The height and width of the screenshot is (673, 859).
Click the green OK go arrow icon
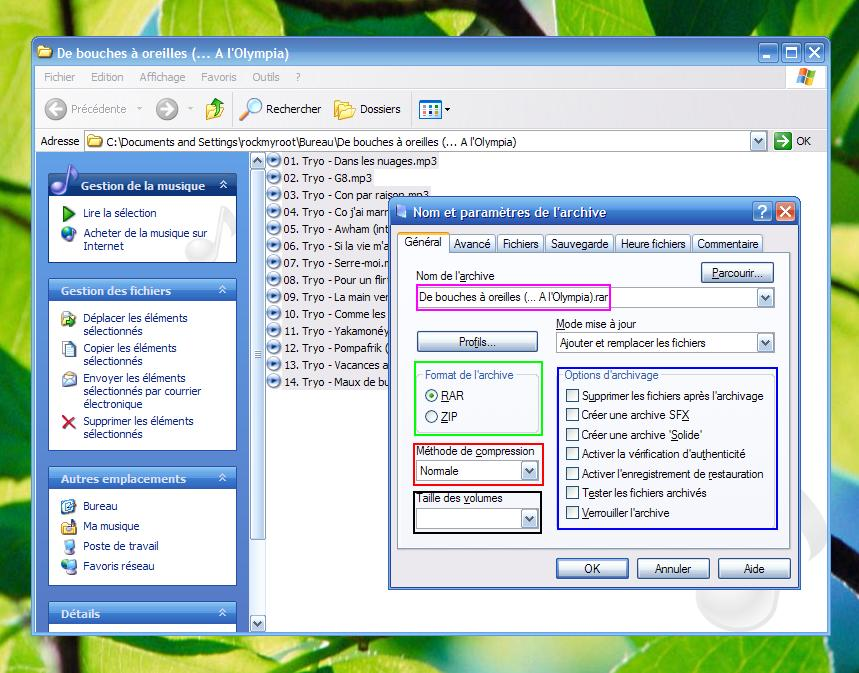point(783,141)
